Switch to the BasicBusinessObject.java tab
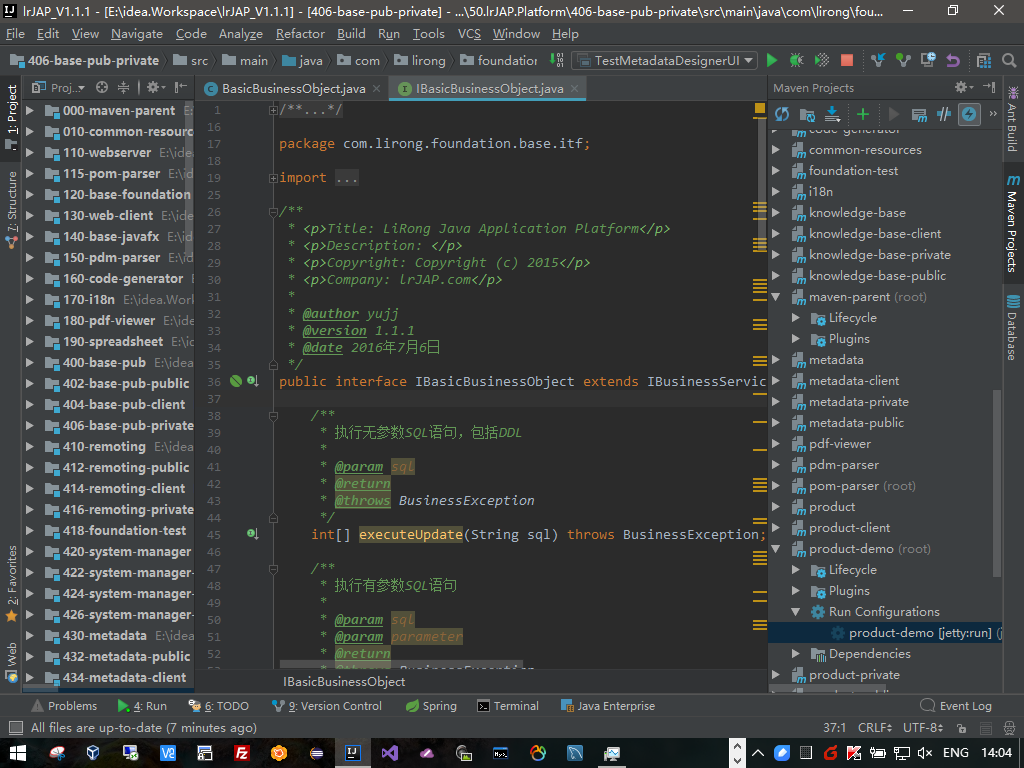 (293, 89)
